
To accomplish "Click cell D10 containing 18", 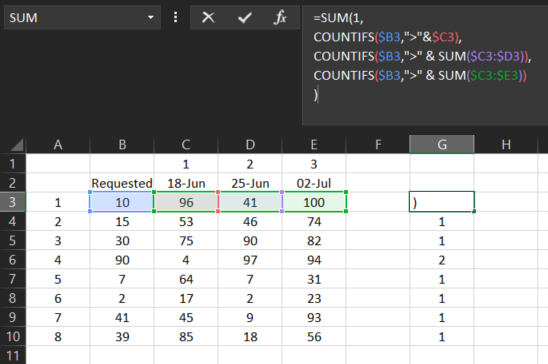I will point(250,336).
